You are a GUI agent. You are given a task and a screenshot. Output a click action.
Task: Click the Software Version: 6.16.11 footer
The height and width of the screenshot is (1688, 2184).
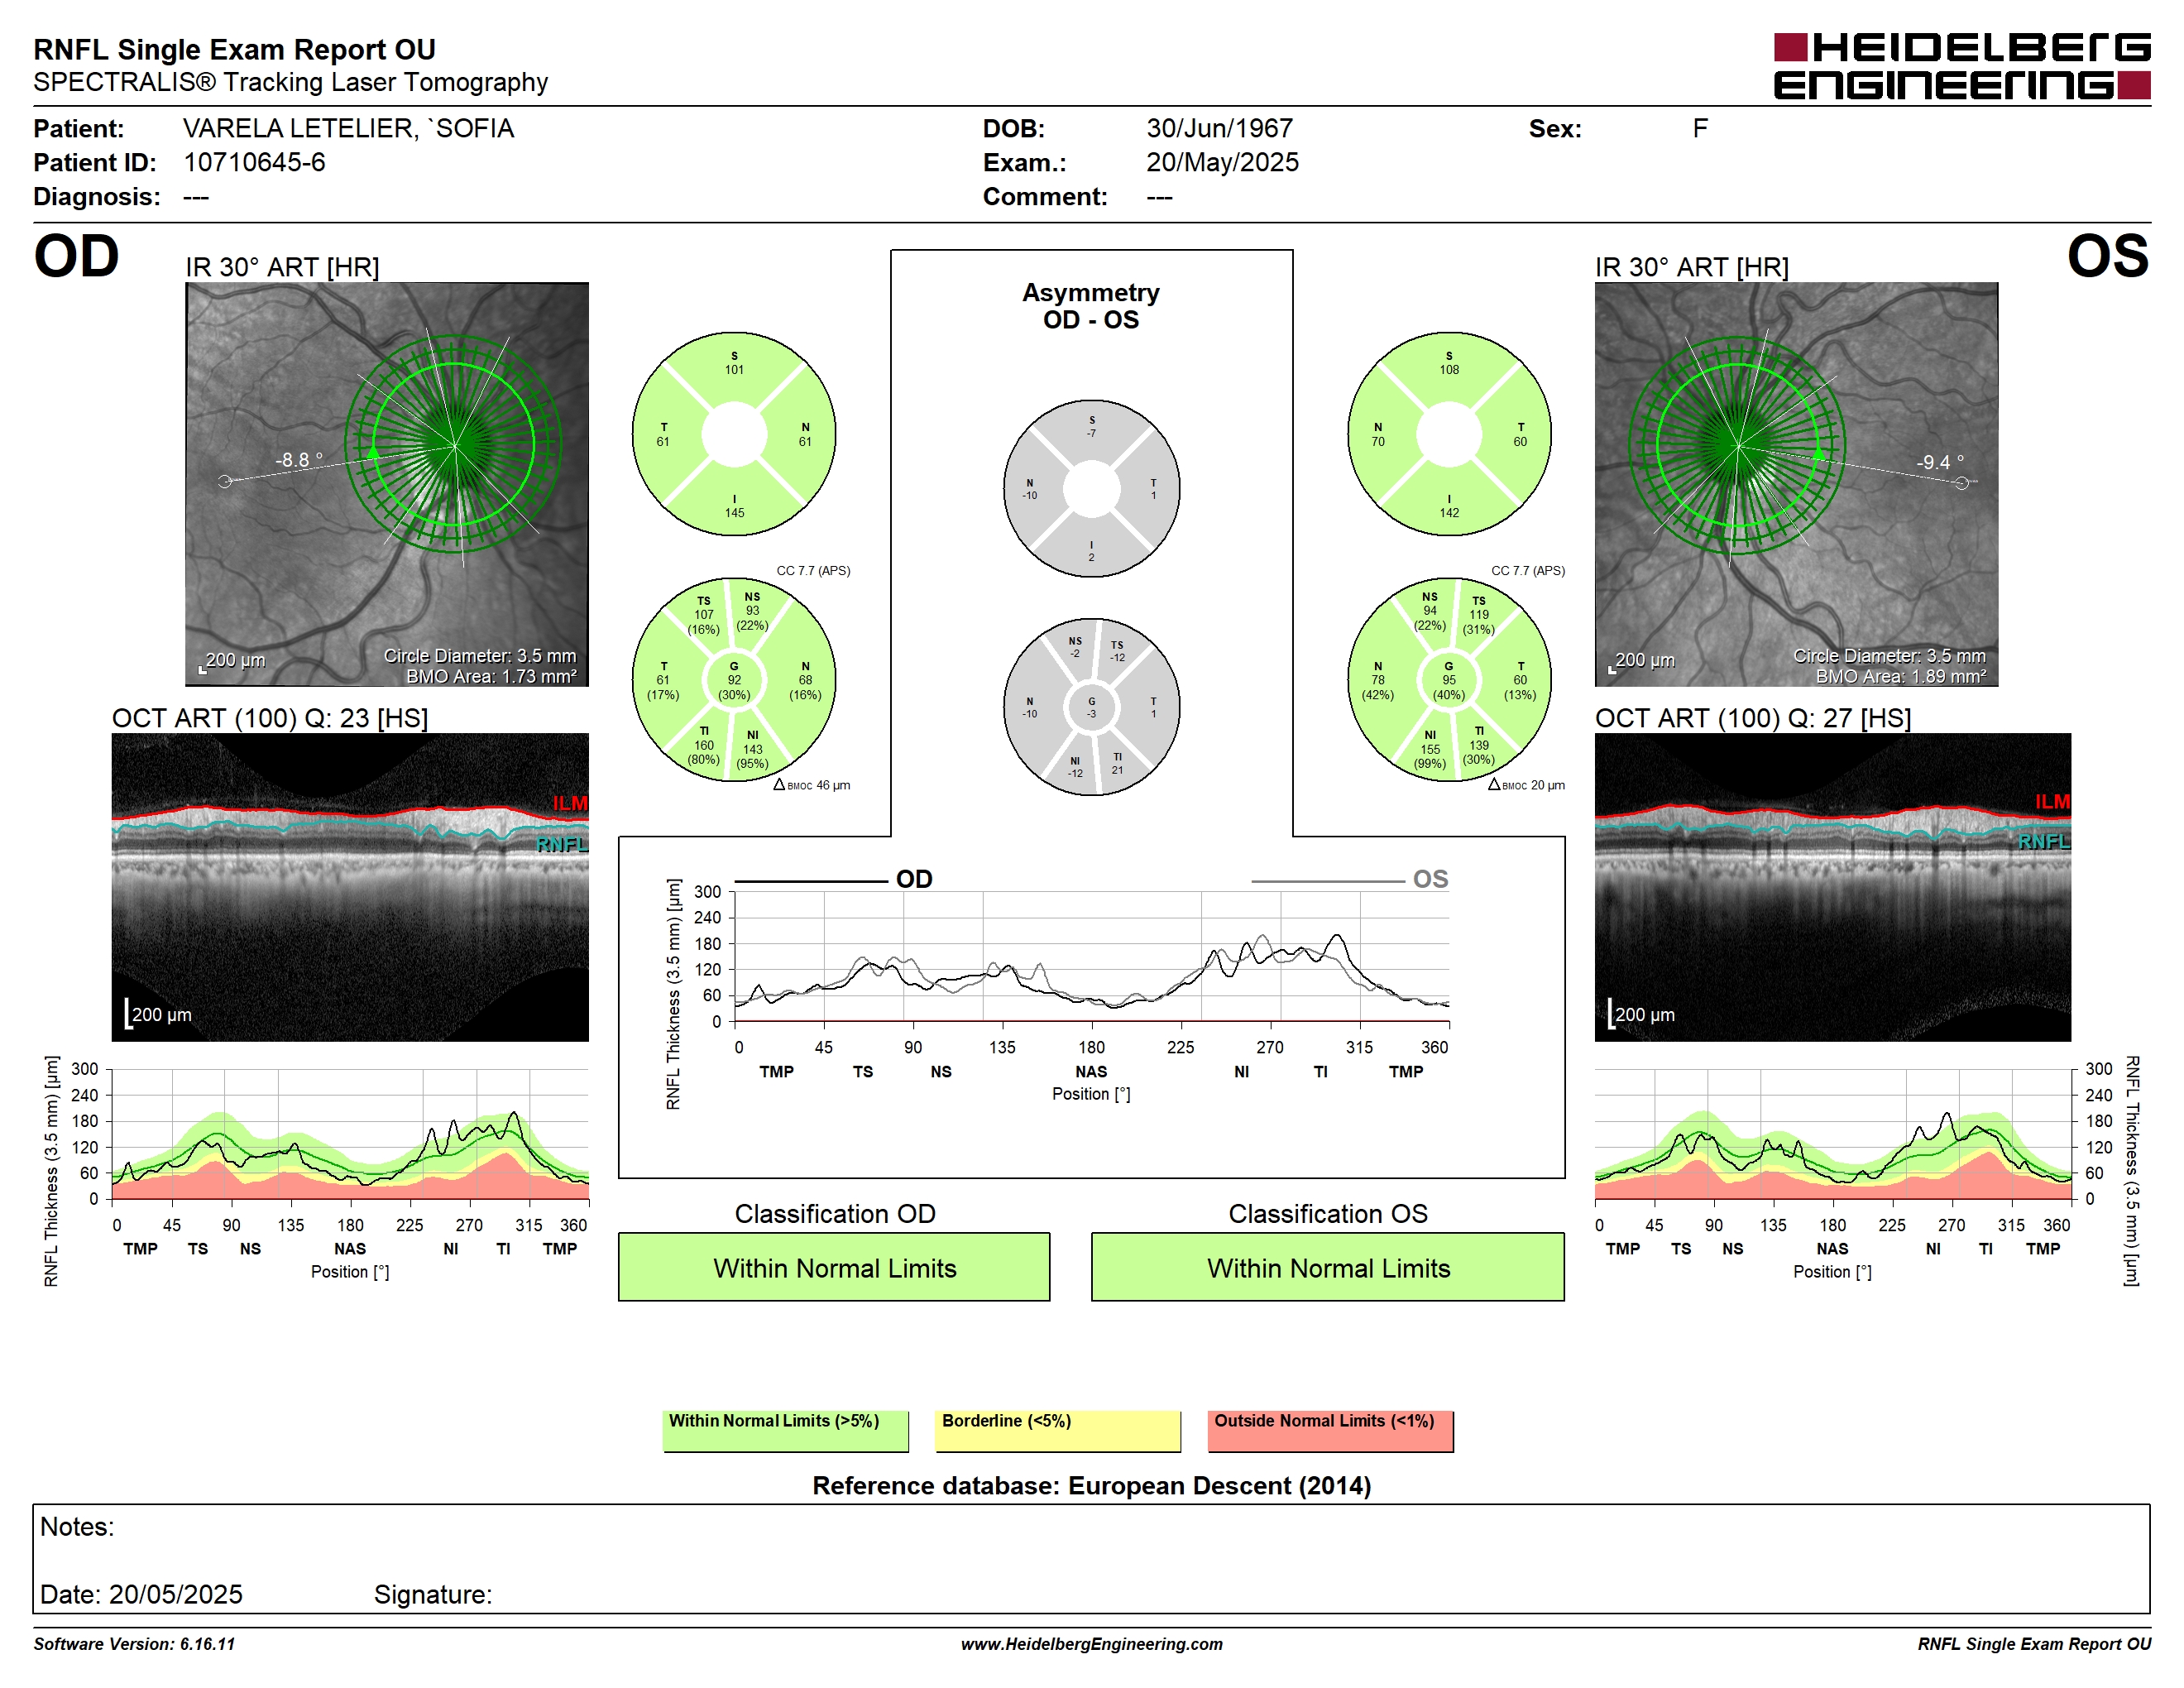click(x=134, y=1644)
